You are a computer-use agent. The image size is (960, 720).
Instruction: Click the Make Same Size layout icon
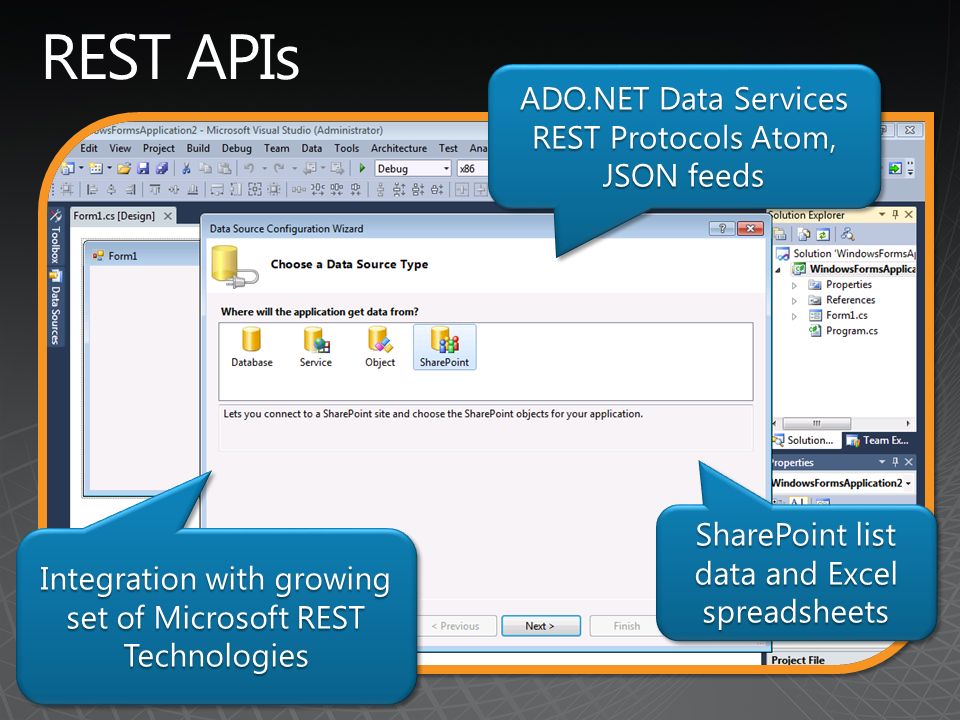point(255,190)
